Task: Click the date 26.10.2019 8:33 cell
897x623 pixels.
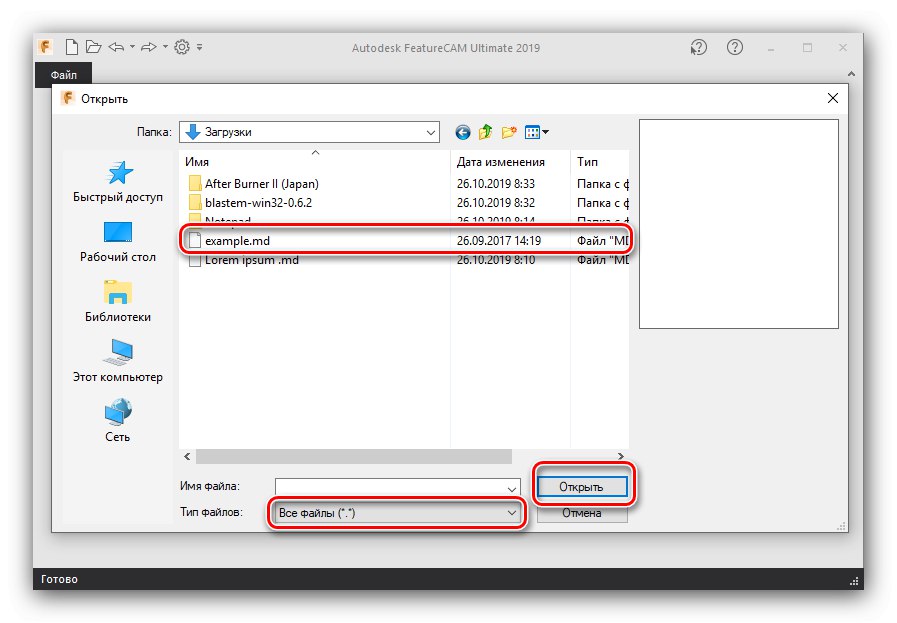Action: click(x=495, y=184)
